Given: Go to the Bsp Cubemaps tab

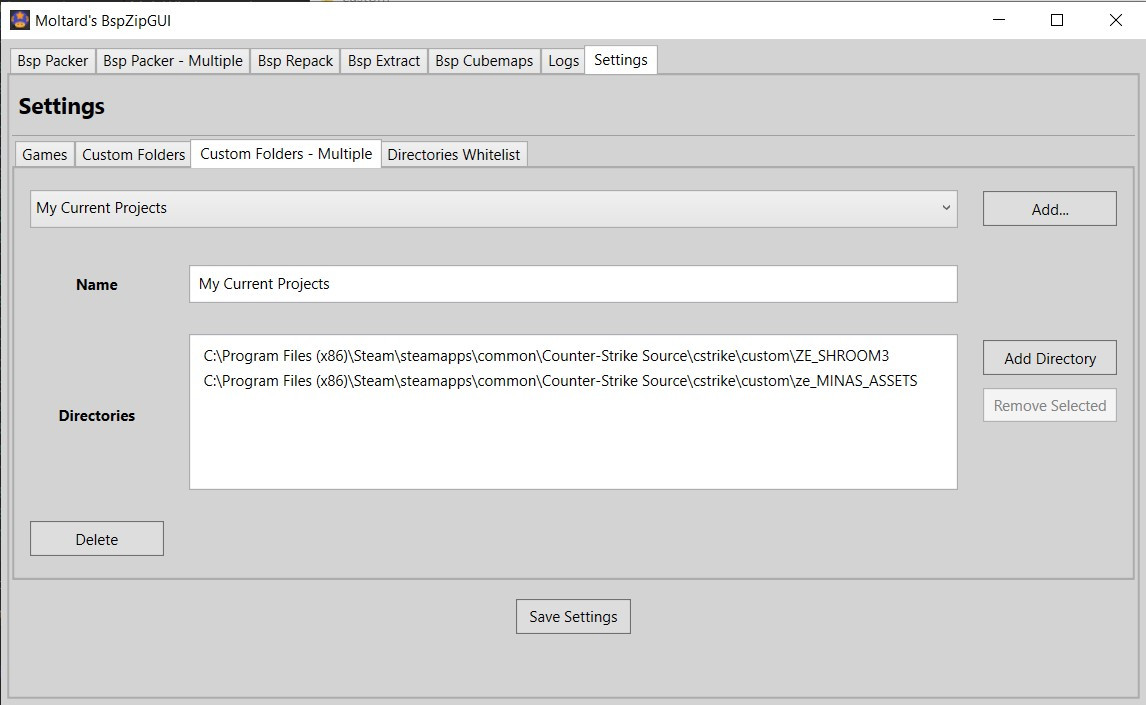Looking at the screenshot, I should pyautogui.click(x=484, y=60).
